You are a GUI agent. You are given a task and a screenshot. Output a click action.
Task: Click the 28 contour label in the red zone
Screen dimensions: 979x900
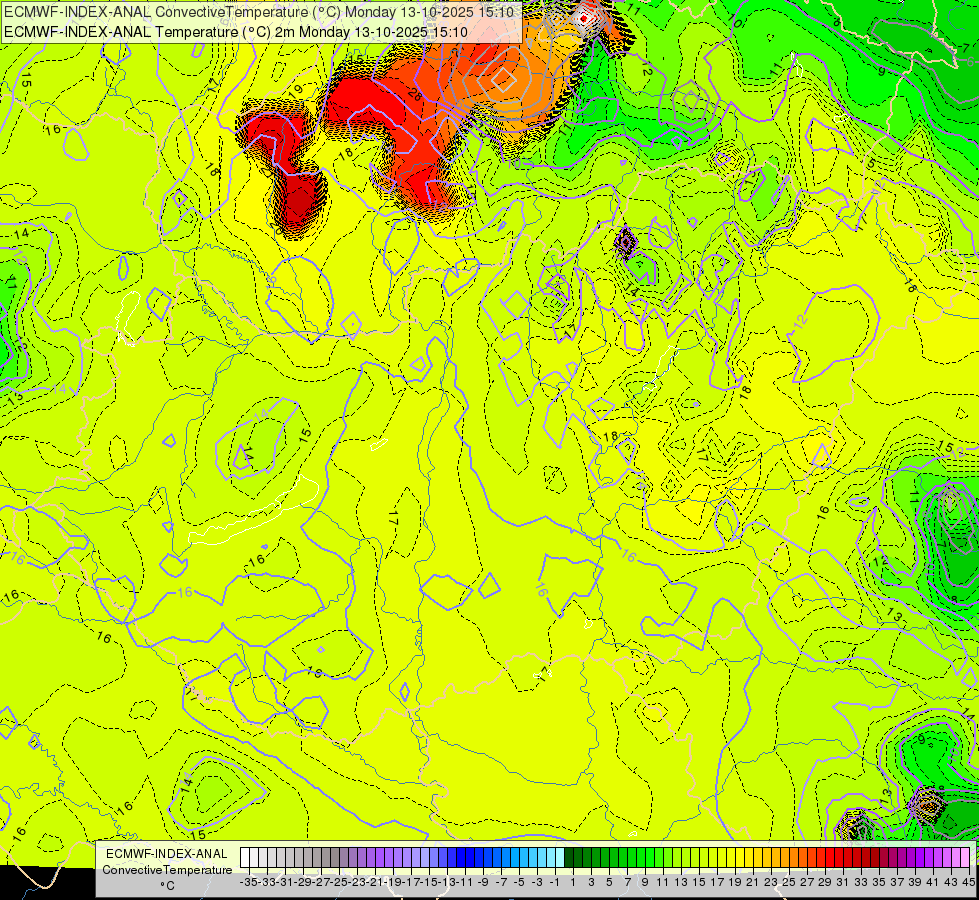(x=415, y=94)
